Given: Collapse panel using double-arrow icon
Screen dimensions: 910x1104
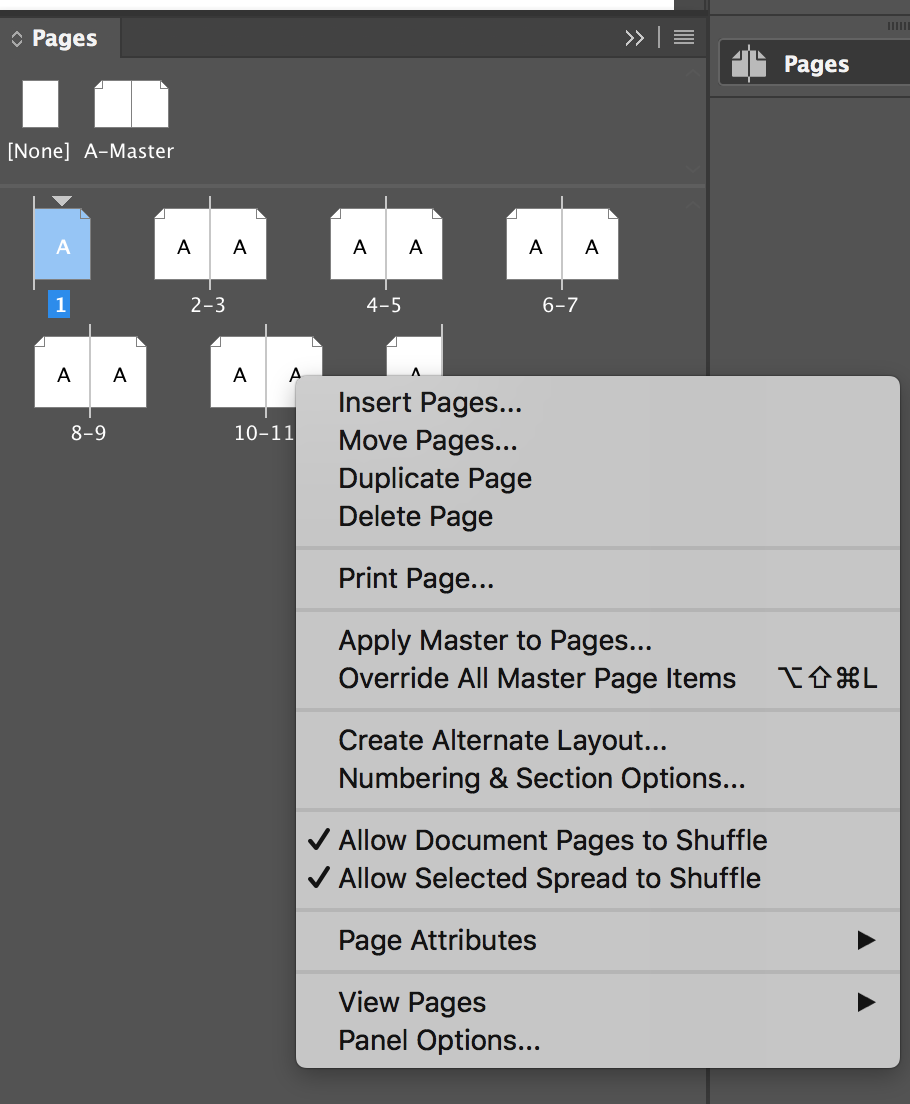Looking at the screenshot, I should (634, 38).
